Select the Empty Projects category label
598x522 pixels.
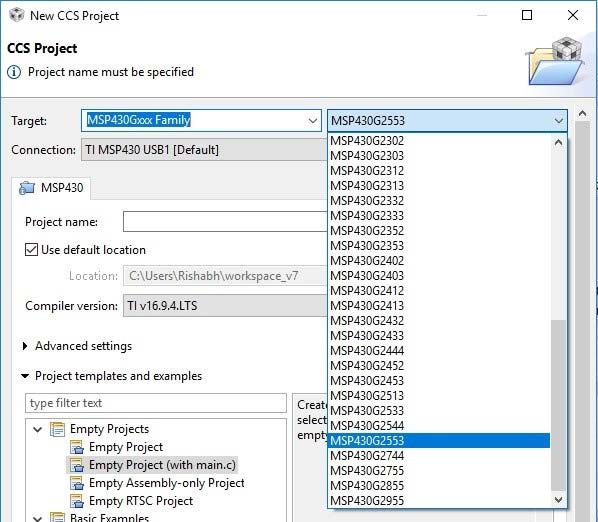point(109,429)
